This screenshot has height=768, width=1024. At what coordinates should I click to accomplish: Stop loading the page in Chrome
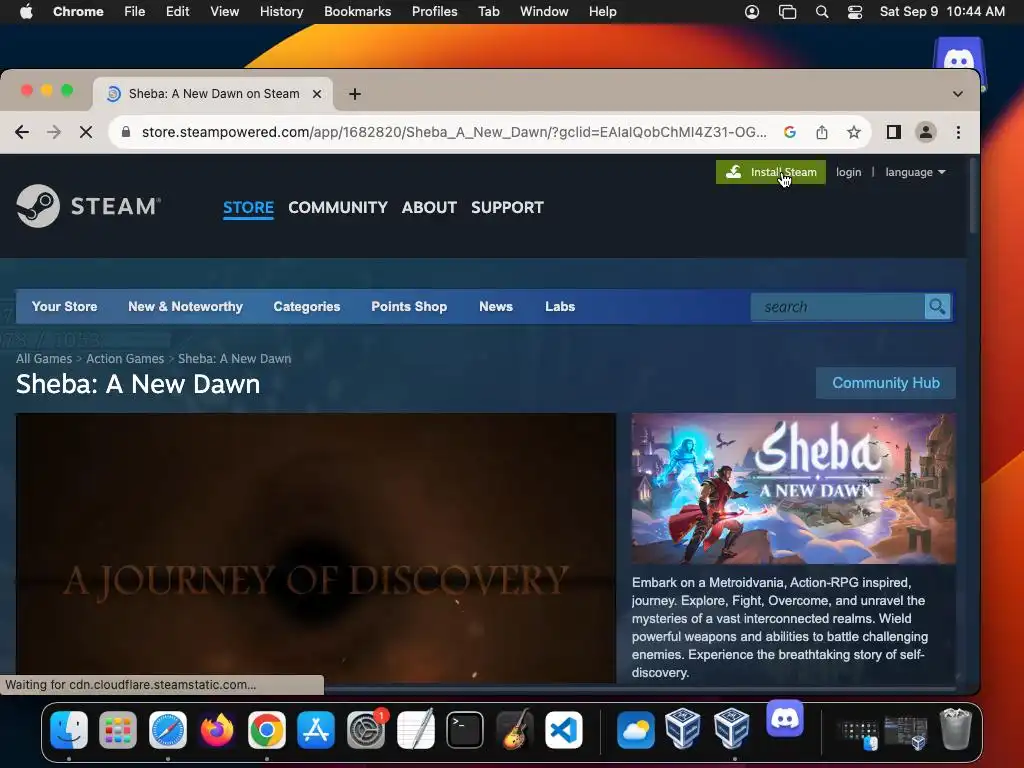point(86,132)
